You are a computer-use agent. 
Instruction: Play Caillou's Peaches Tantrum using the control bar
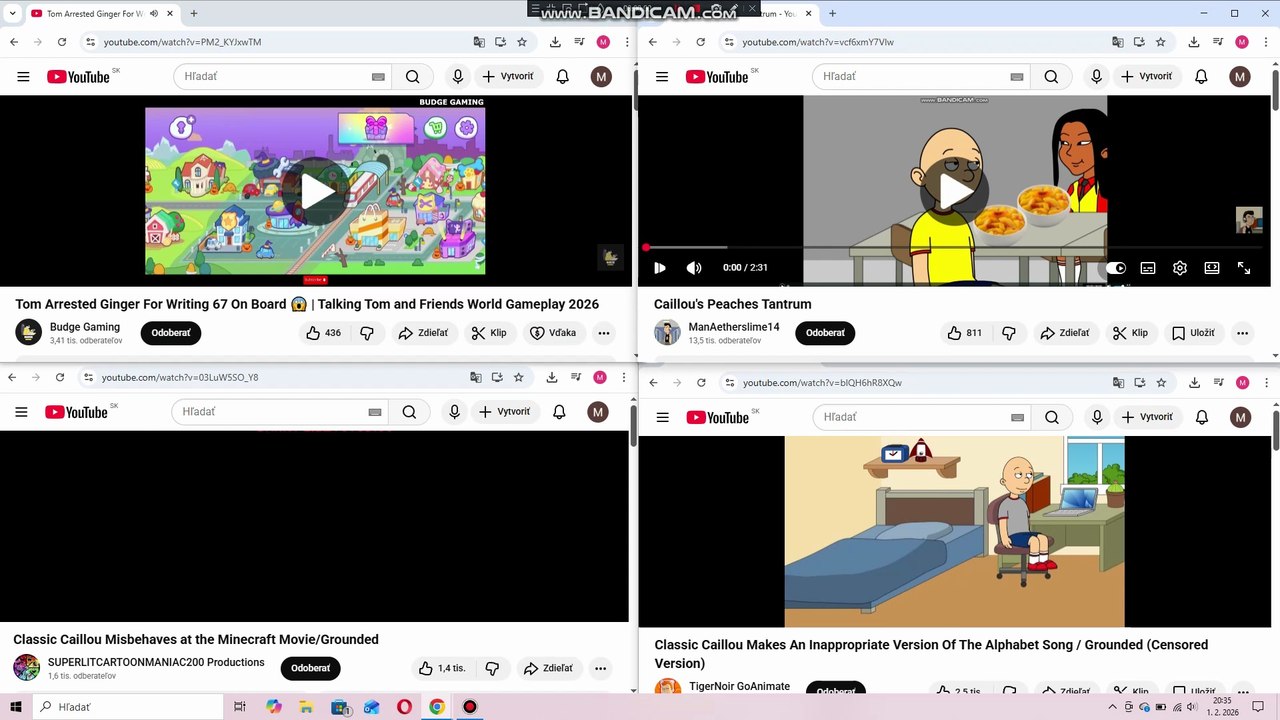[x=660, y=268]
